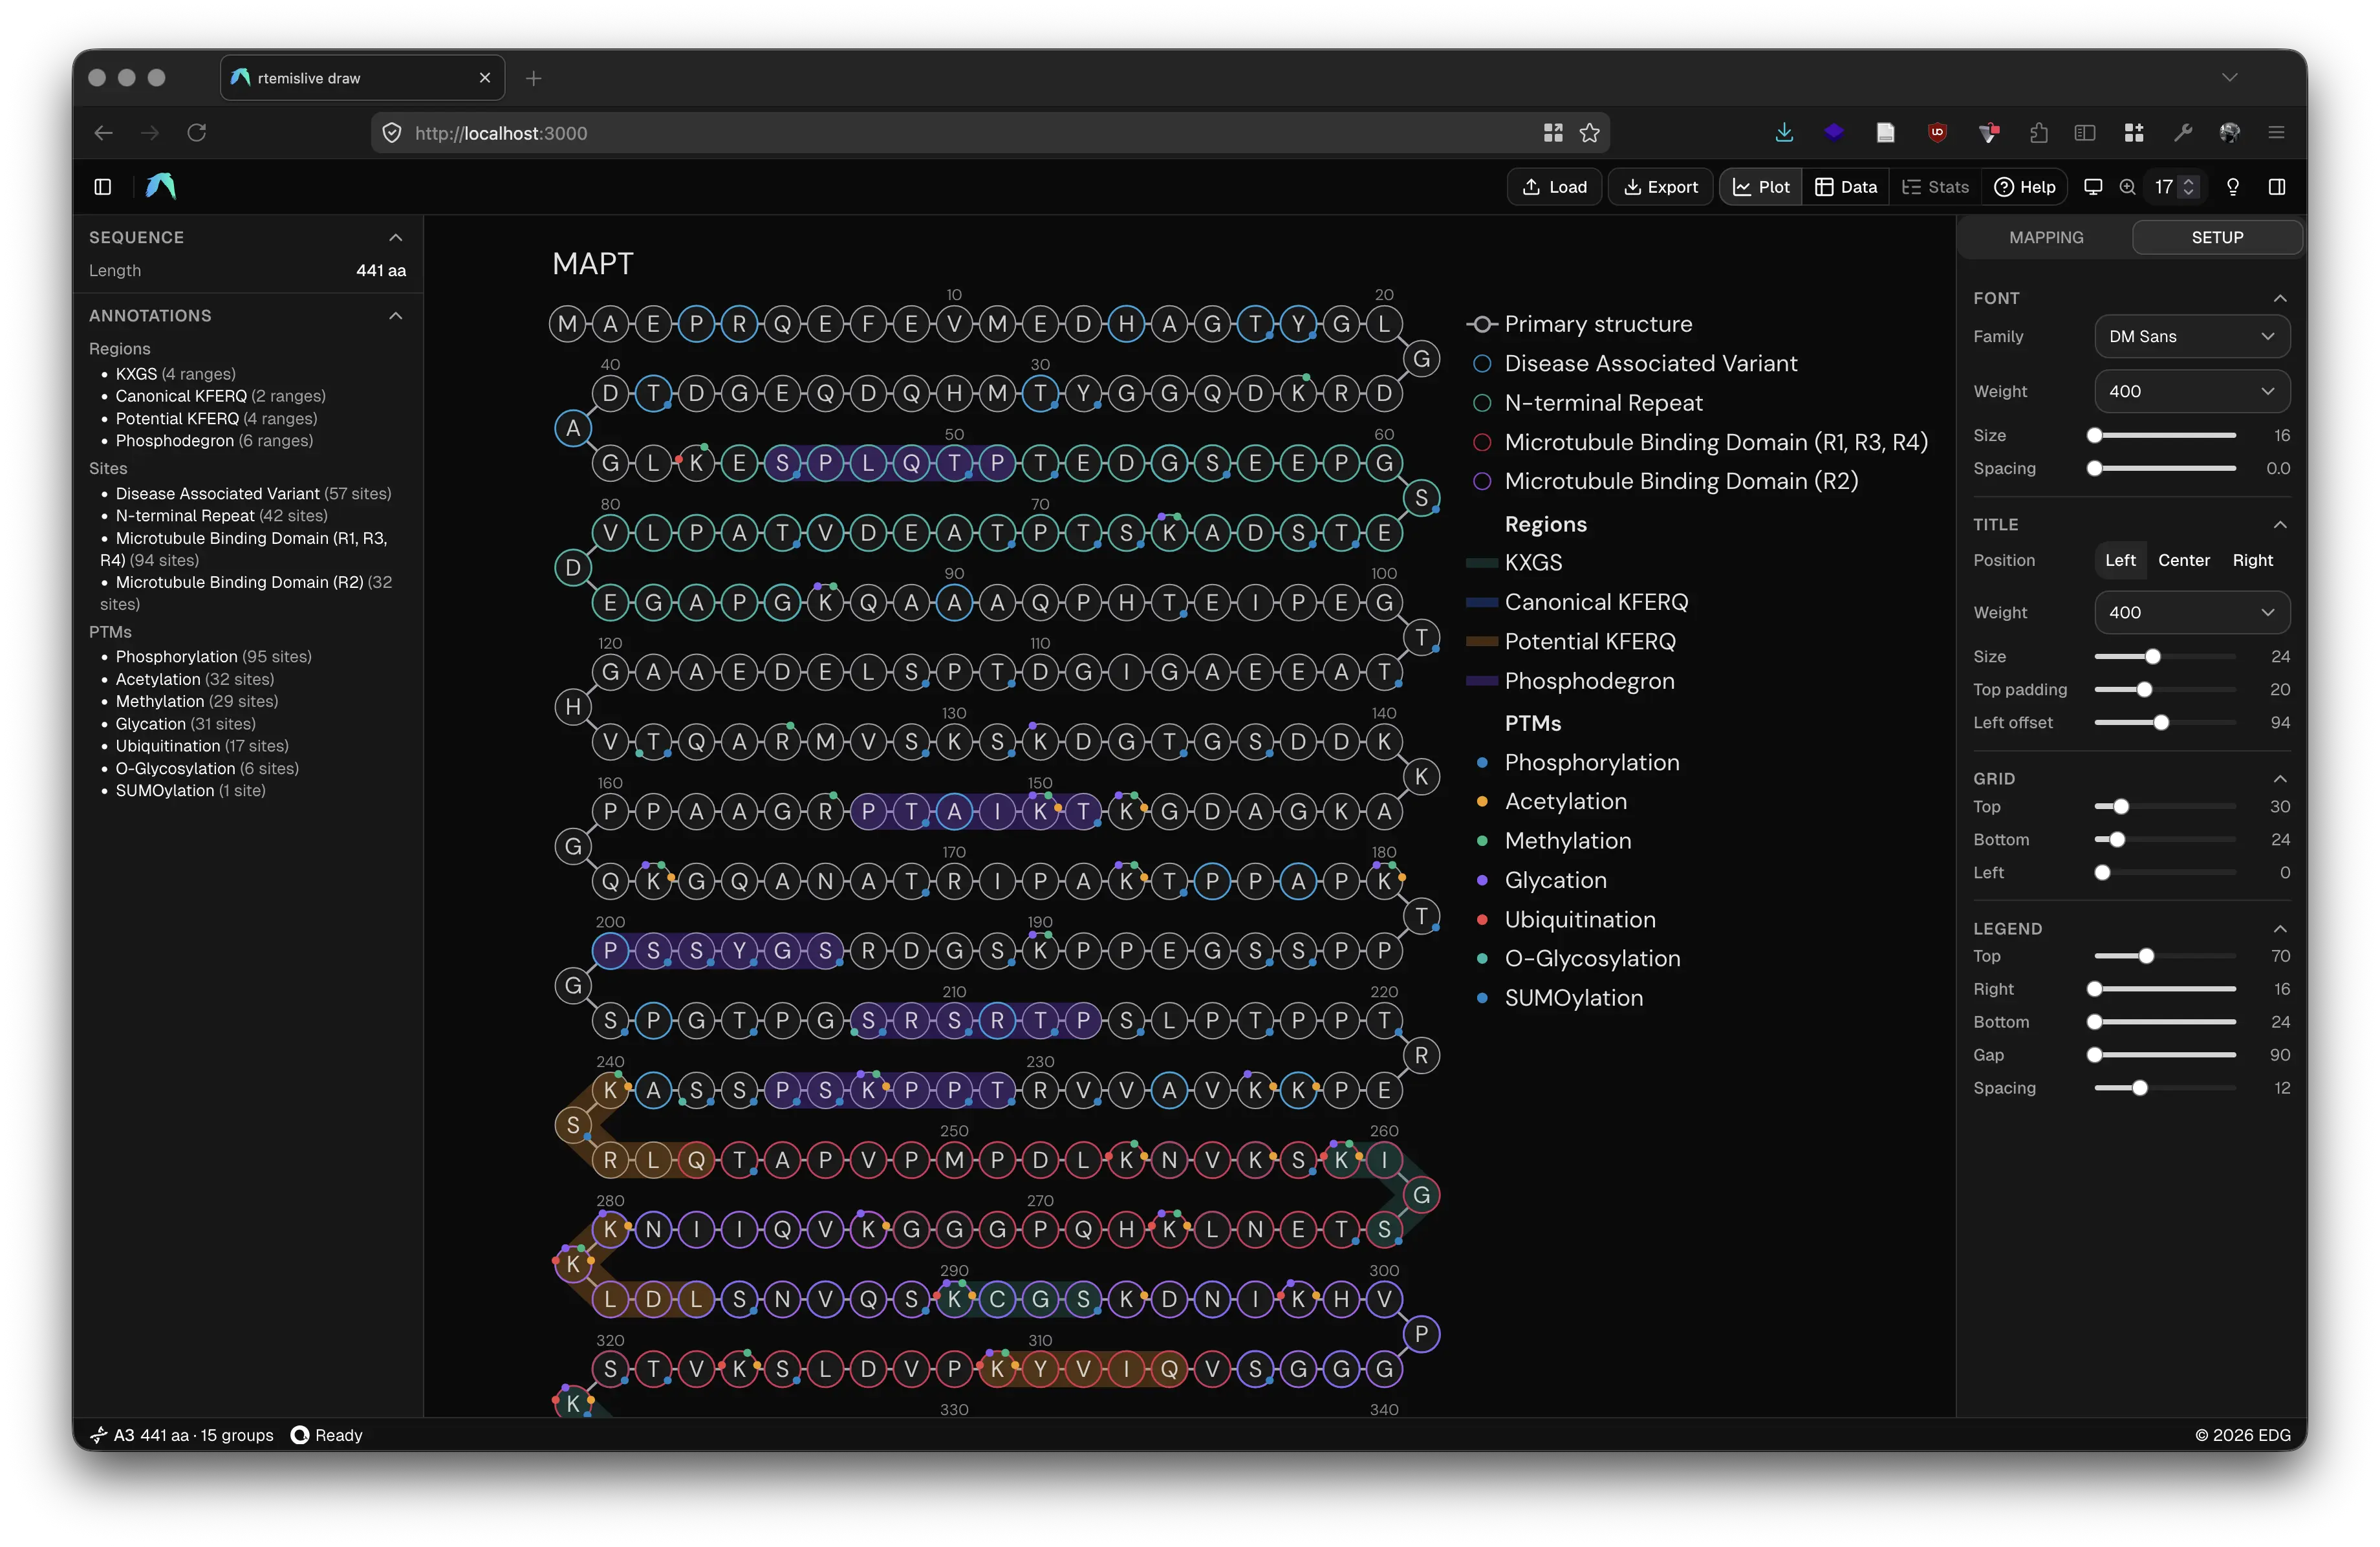Open the right settings panel icon
Image resolution: width=2380 pixels, height=1547 pixels.
coord(2277,186)
